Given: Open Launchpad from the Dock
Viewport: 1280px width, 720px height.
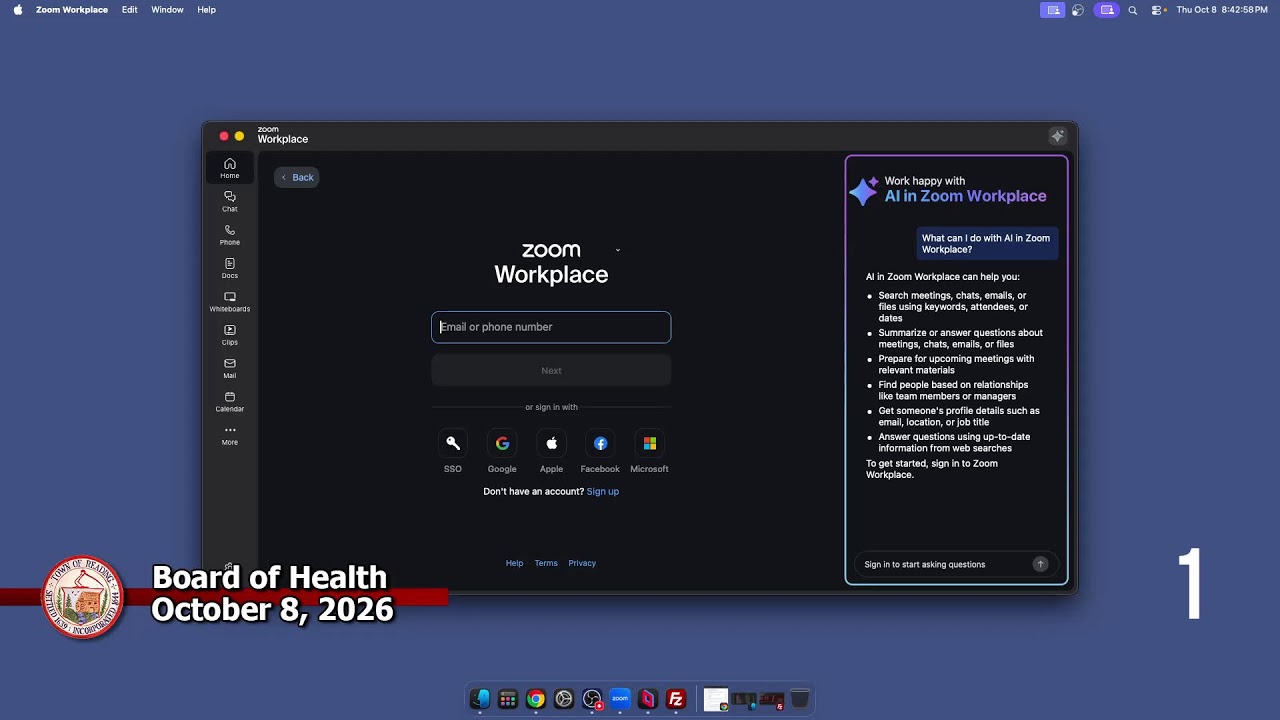Looking at the screenshot, I should [508, 699].
